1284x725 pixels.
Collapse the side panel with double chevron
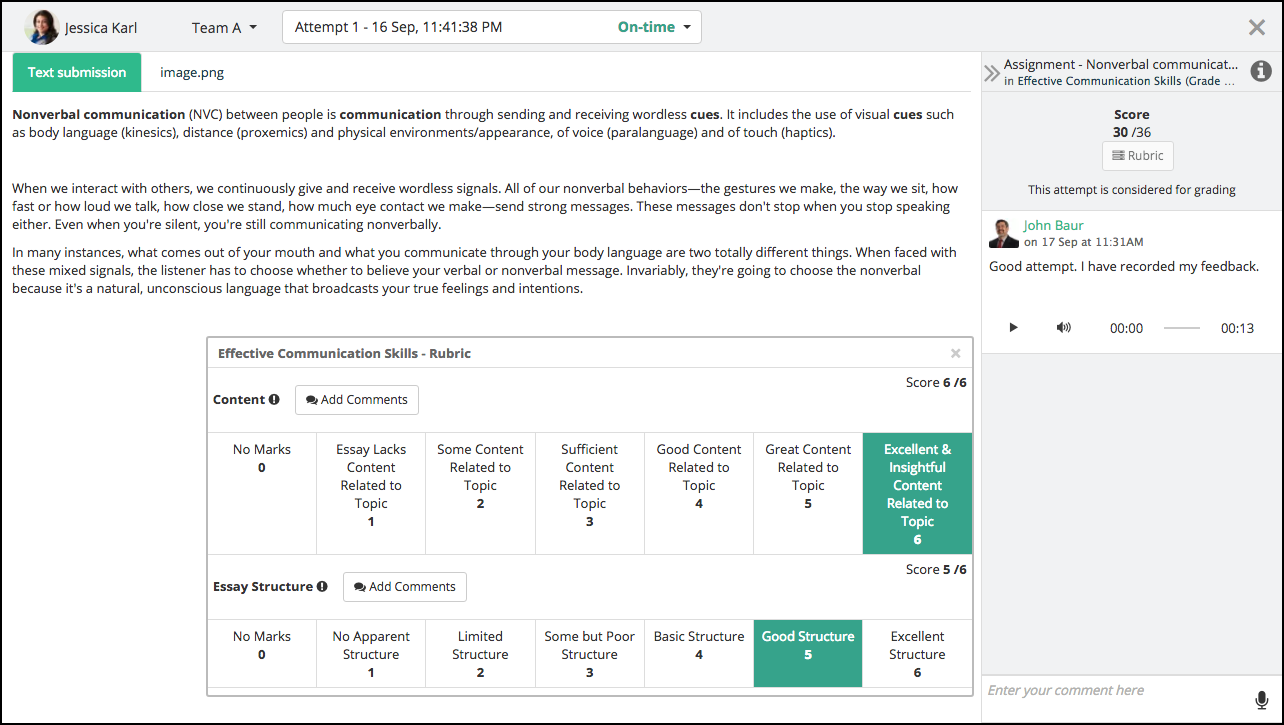tap(991, 73)
